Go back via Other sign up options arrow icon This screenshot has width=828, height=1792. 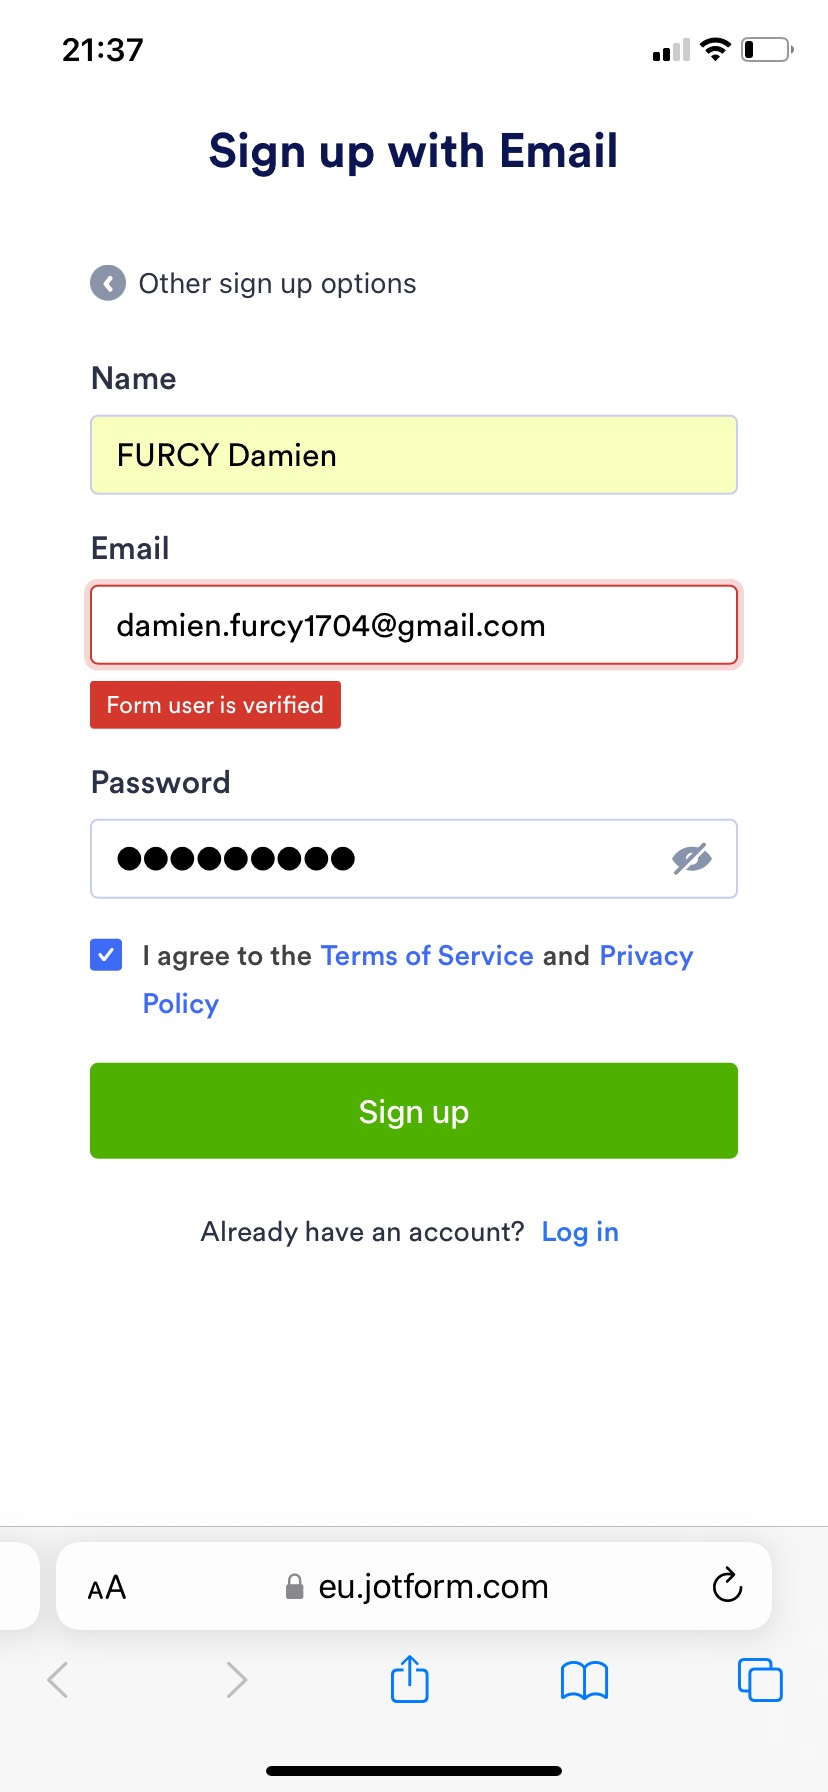click(108, 283)
